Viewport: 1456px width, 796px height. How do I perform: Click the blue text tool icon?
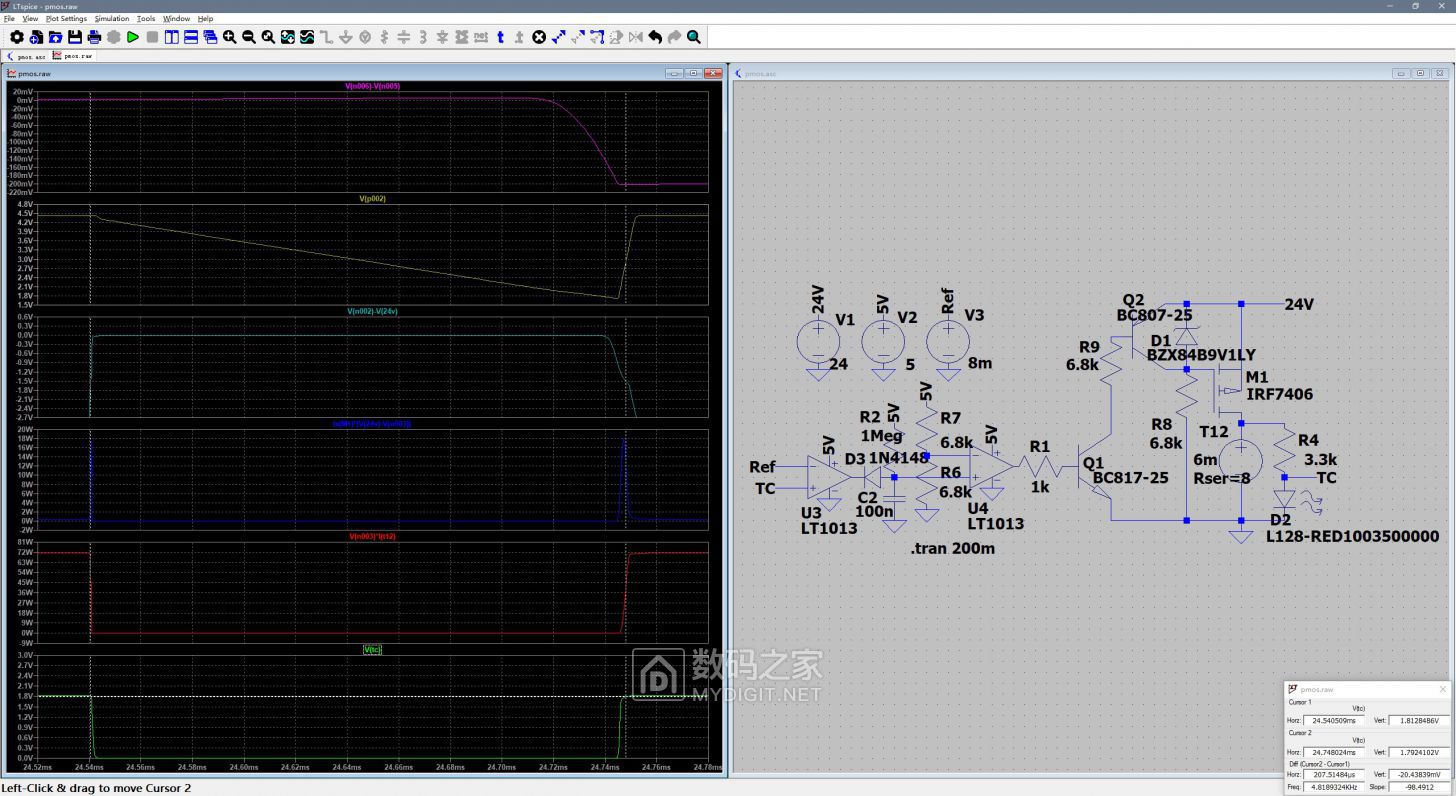500,37
